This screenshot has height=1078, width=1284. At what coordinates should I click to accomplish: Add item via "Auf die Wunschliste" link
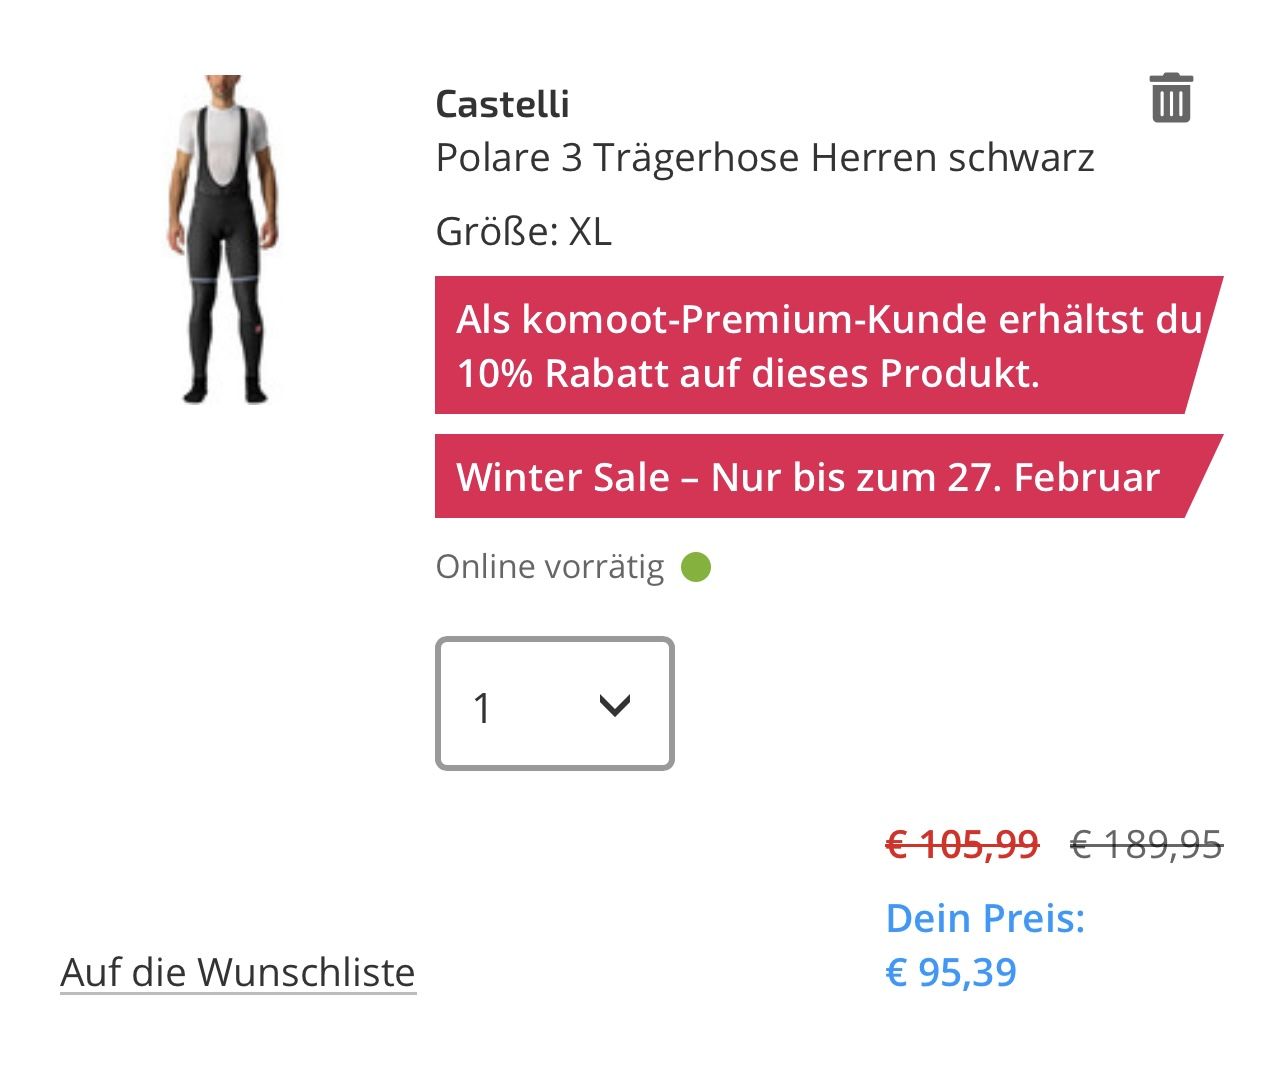(238, 972)
